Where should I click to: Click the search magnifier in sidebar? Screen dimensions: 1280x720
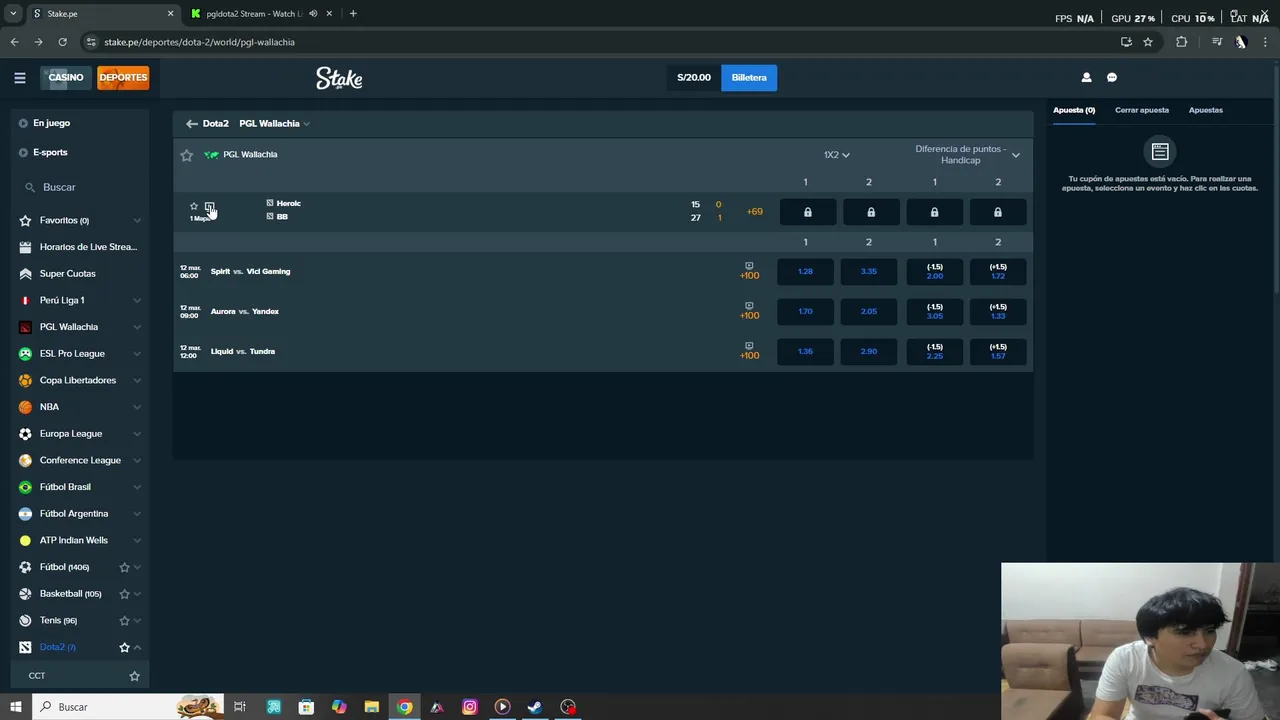tap(30, 187)
